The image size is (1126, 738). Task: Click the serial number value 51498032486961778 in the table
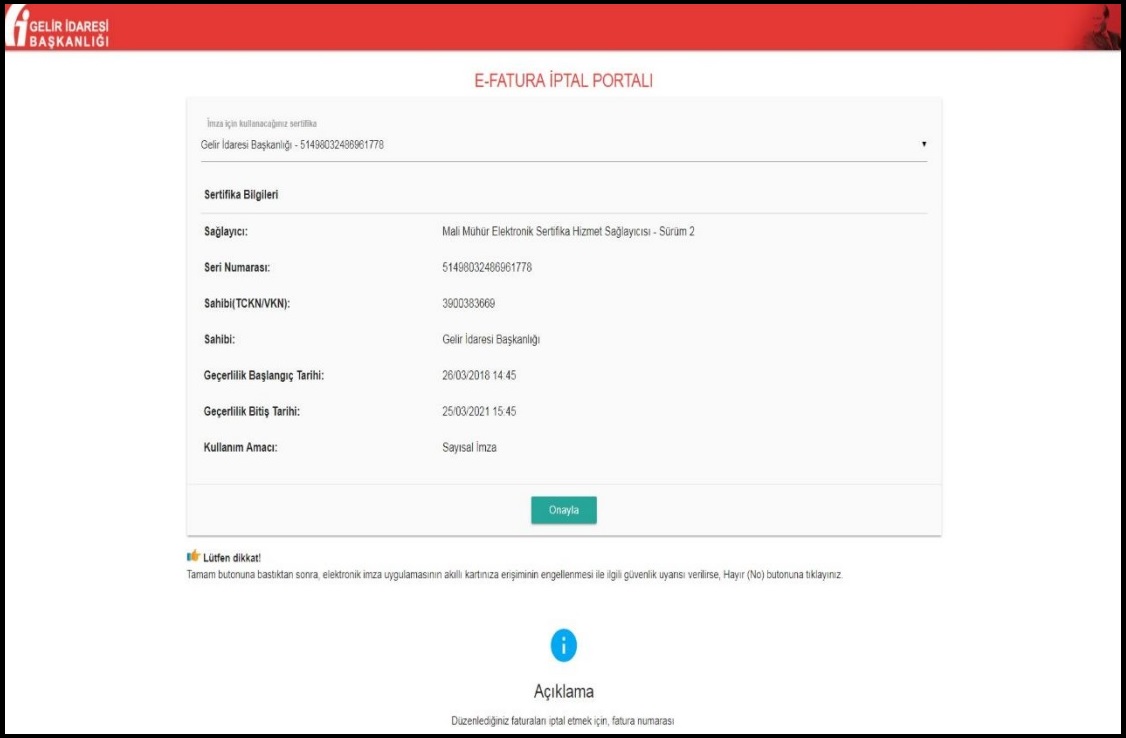(487, 268)
